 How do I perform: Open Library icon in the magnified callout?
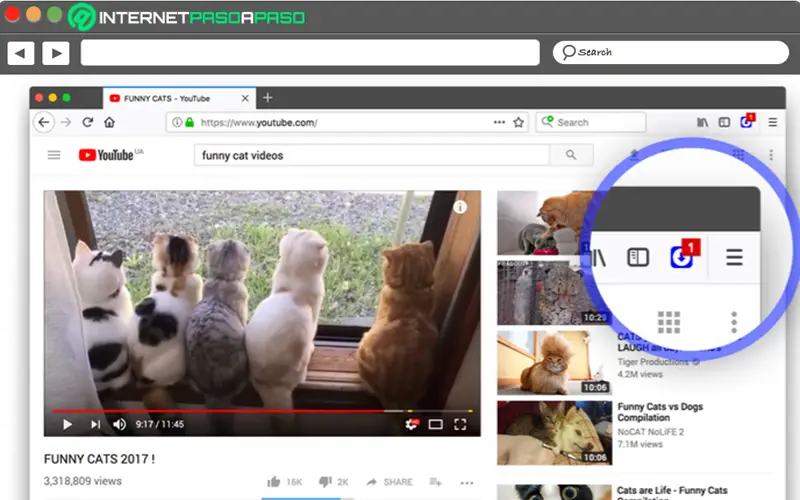click(x=599, y=258)
